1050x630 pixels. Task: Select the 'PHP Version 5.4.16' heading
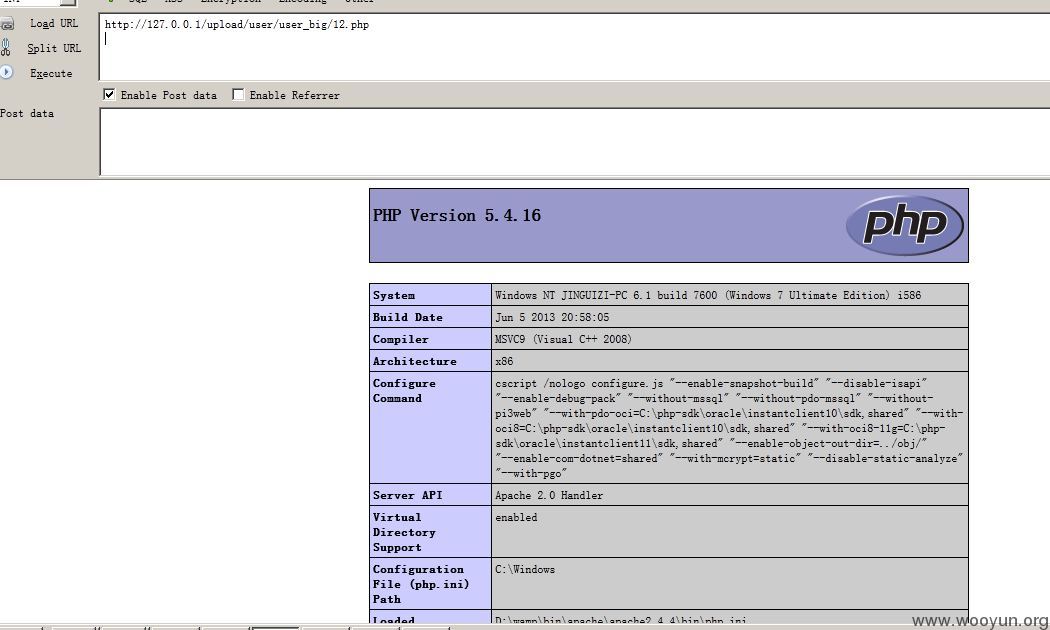click(x=457, y=216)
